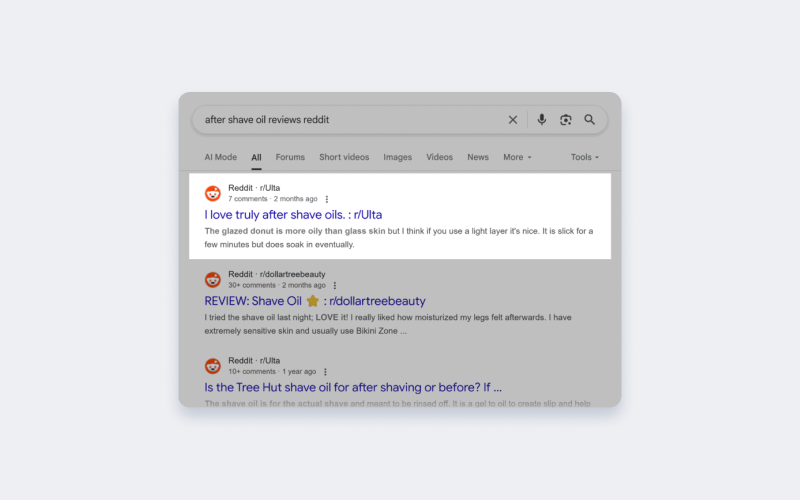This screenshot has height=500, width=800.
Task: Open "REVIEW: Shave Oil" r/dollartreebeauty link
Action: tap(315, 301)
